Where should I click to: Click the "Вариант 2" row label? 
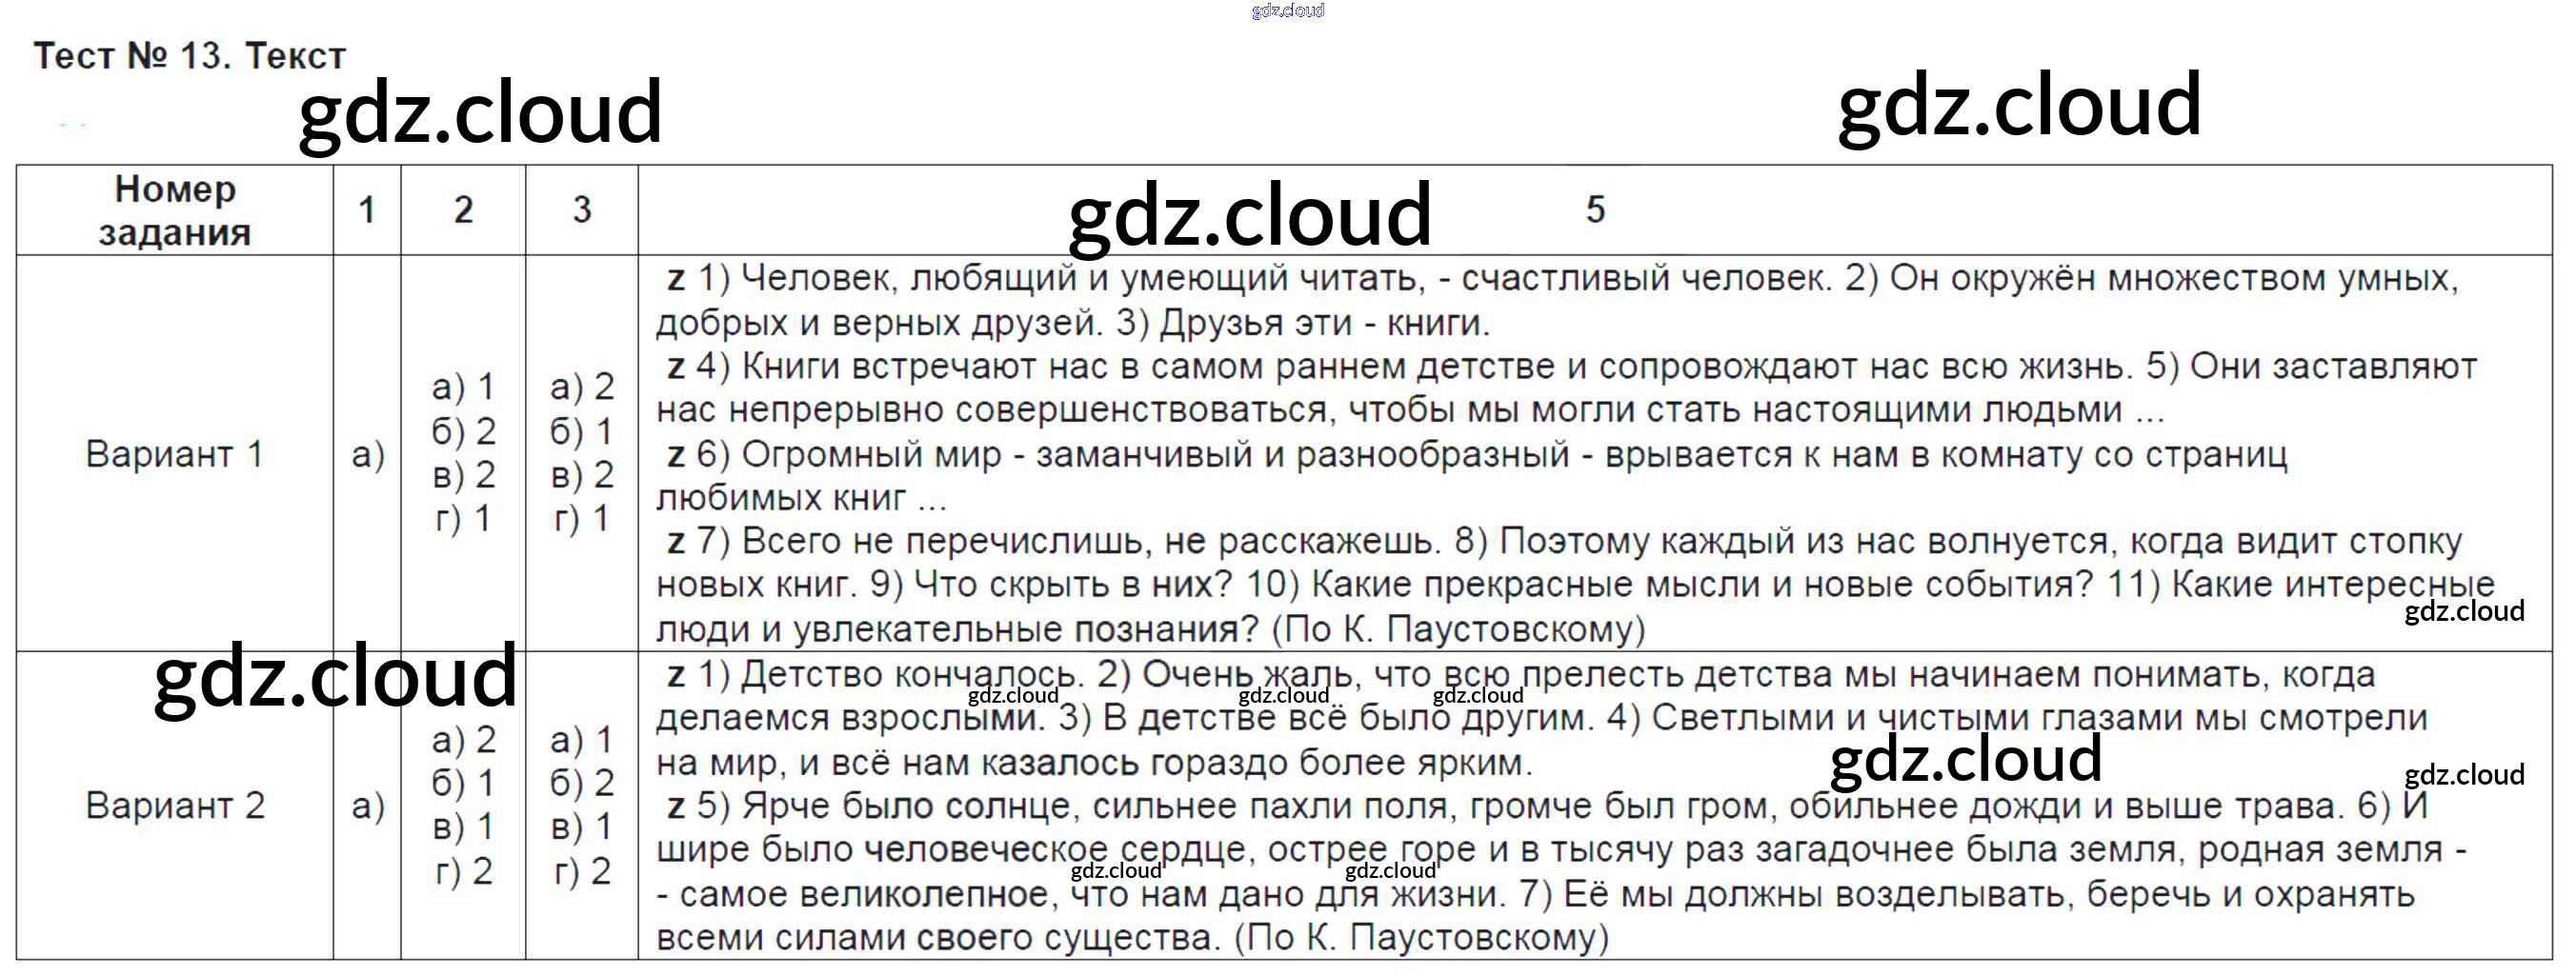pos(175,805)
